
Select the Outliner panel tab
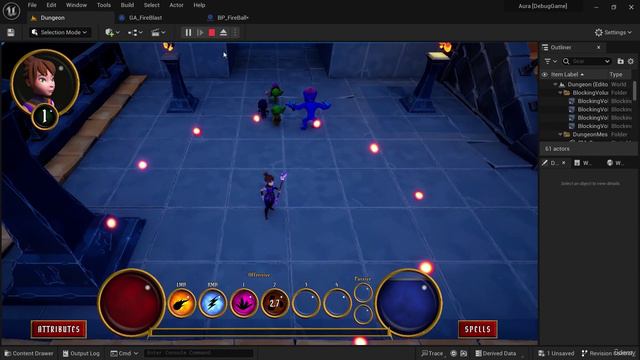pyautogui.click(x=561, y=48)
